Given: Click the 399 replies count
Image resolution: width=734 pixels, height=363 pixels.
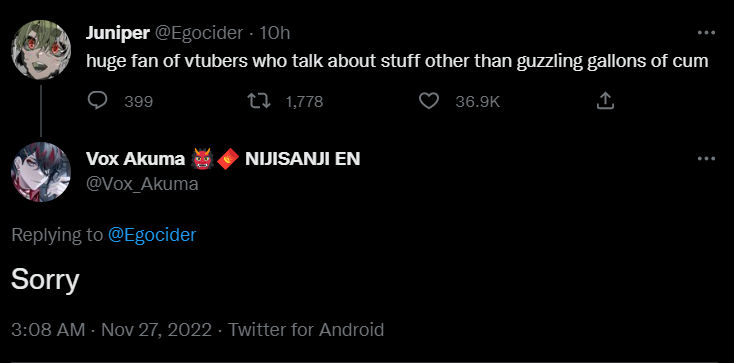Looking at the screenshot, I should click(x=139, y=102).
